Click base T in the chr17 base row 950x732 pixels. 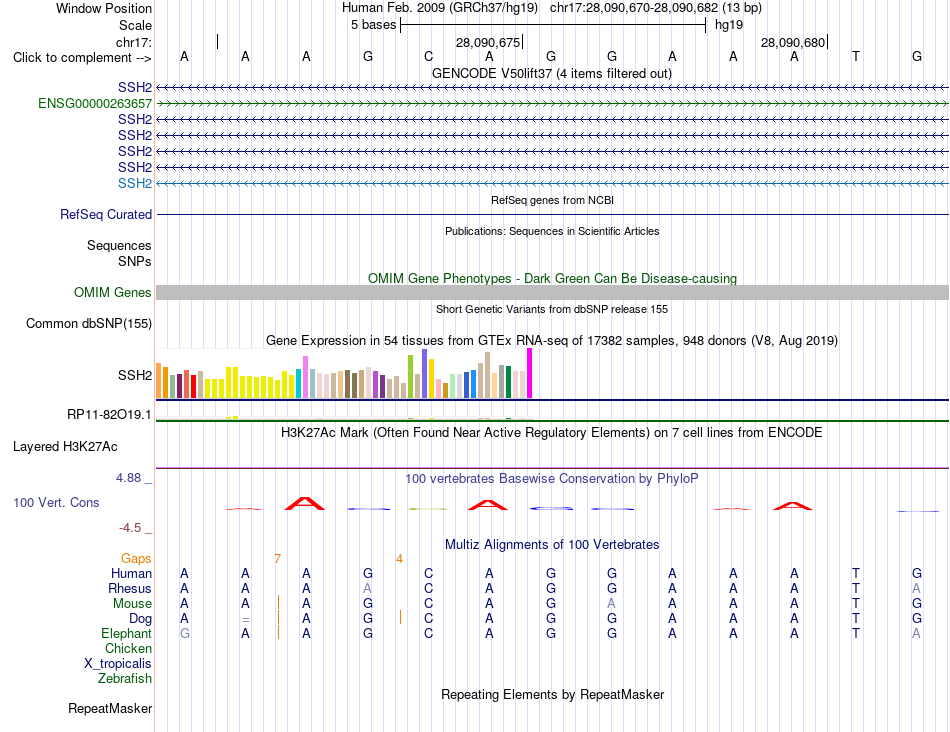[855, 56]
